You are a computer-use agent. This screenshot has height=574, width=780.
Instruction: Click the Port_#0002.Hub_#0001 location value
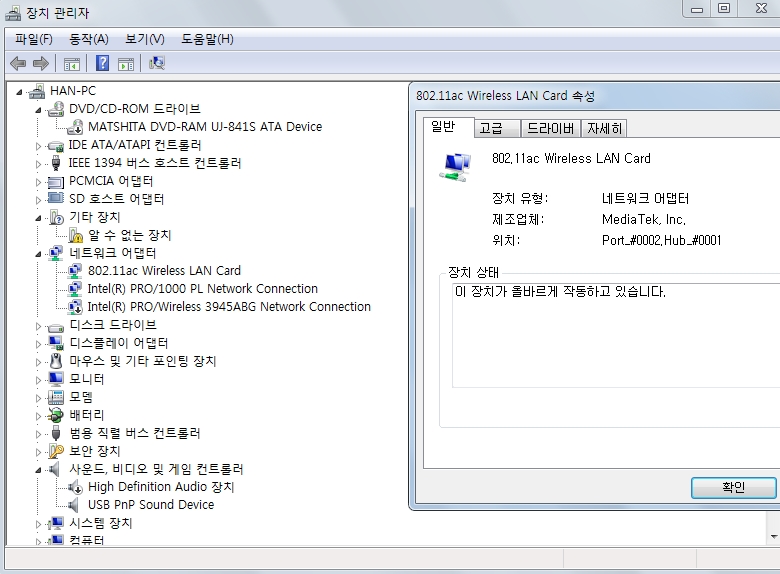pyautogui.click(x=662, y=241)
